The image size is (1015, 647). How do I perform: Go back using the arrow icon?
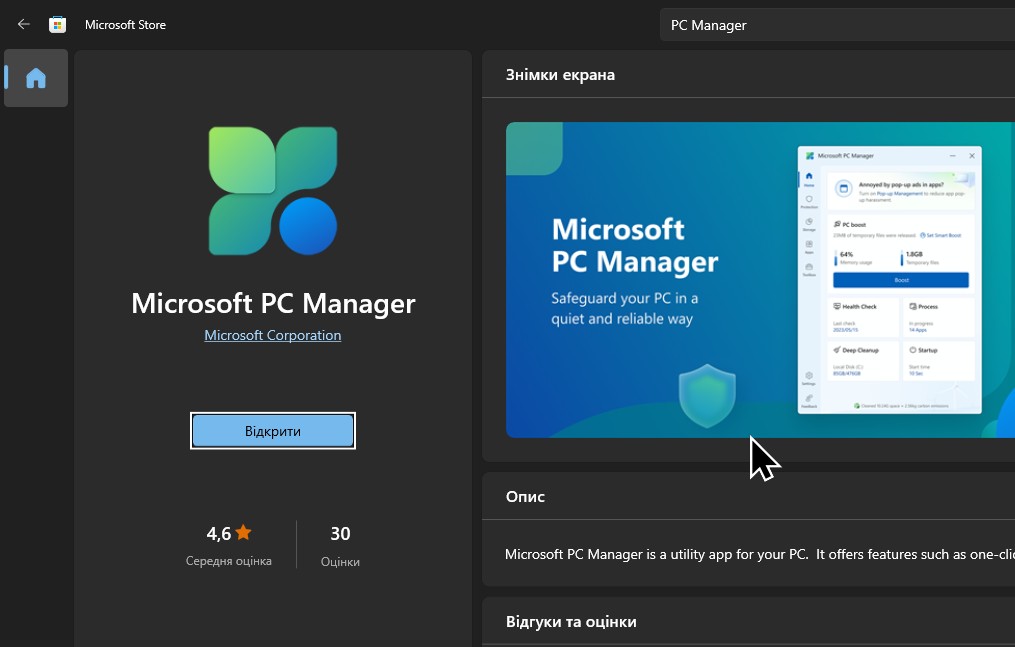[24, 25]
